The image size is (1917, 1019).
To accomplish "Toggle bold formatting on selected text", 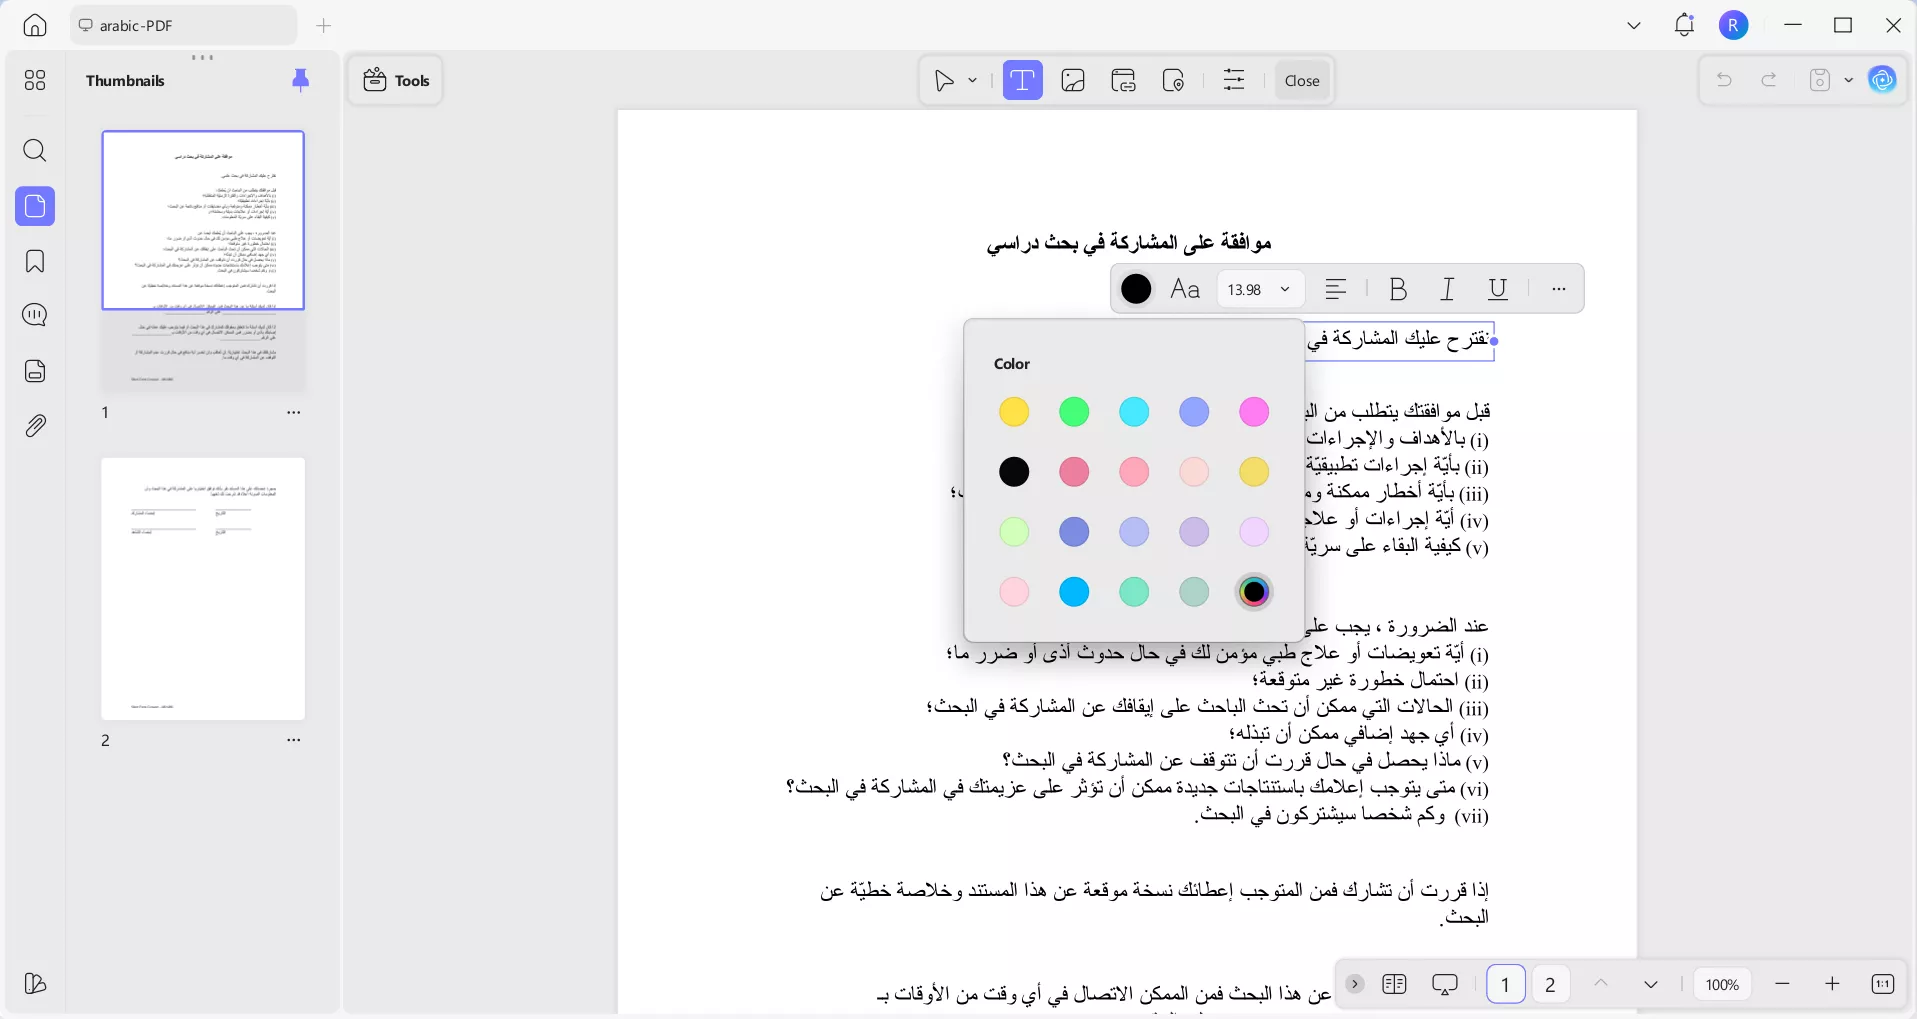I will click(1397, 289).
